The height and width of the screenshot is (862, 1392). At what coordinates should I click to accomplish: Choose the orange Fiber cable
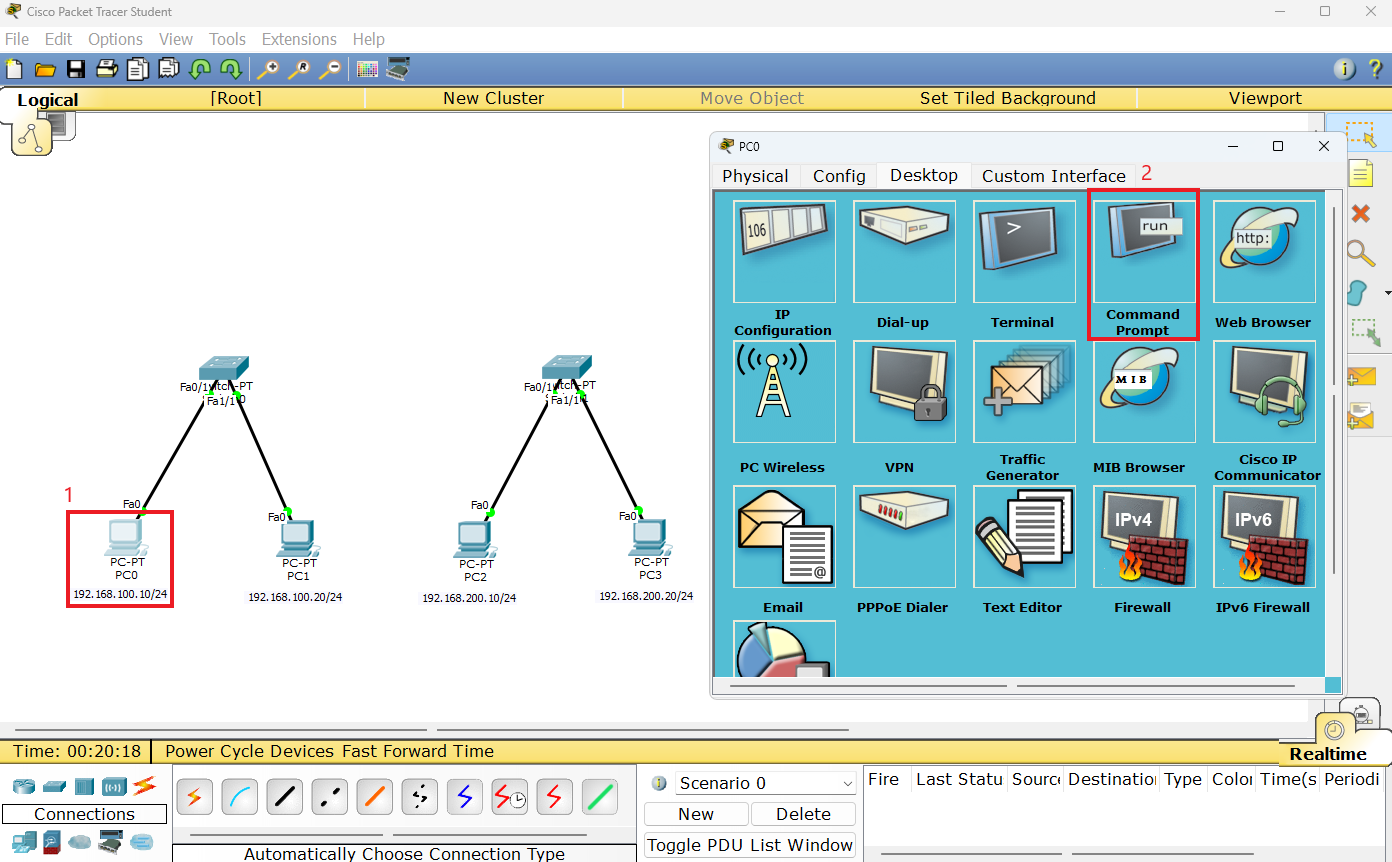375,797
